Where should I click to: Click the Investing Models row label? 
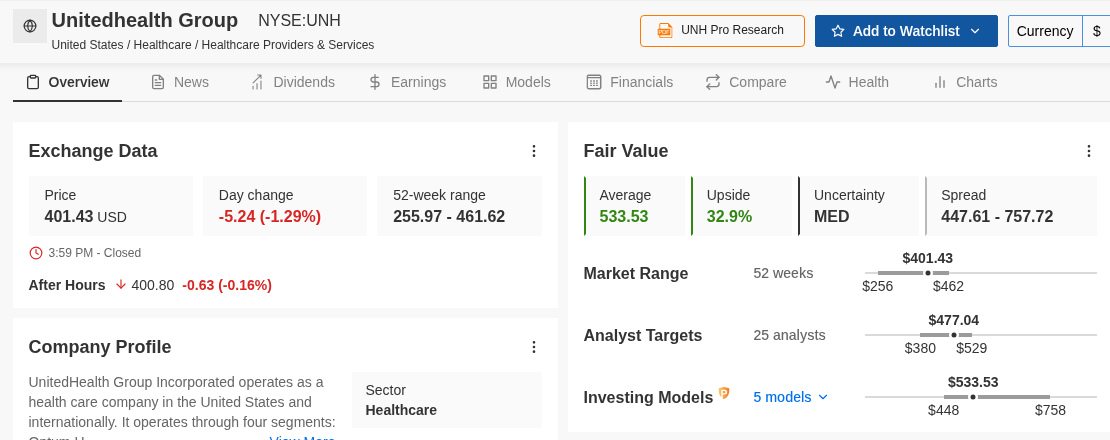point(648,398)
